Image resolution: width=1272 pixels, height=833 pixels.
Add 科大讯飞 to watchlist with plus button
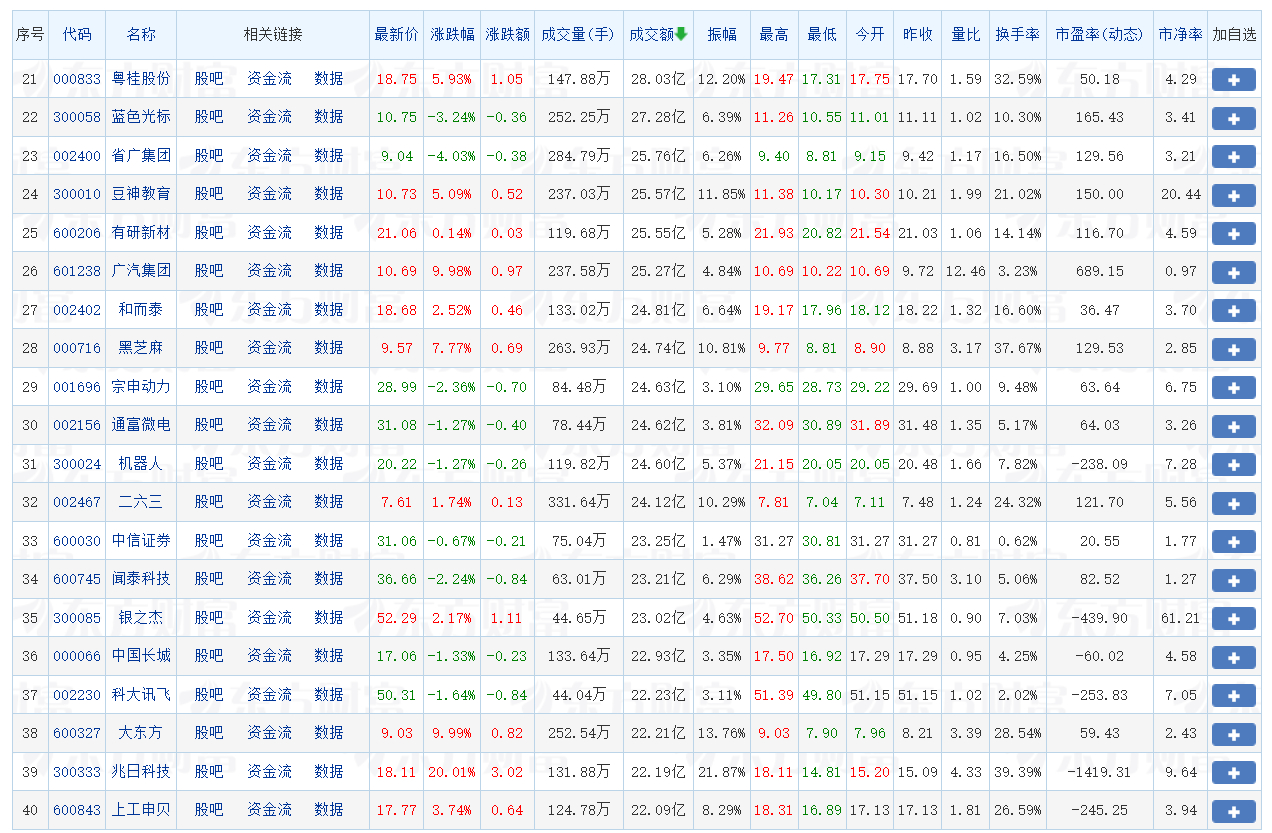pos(1233,696)
